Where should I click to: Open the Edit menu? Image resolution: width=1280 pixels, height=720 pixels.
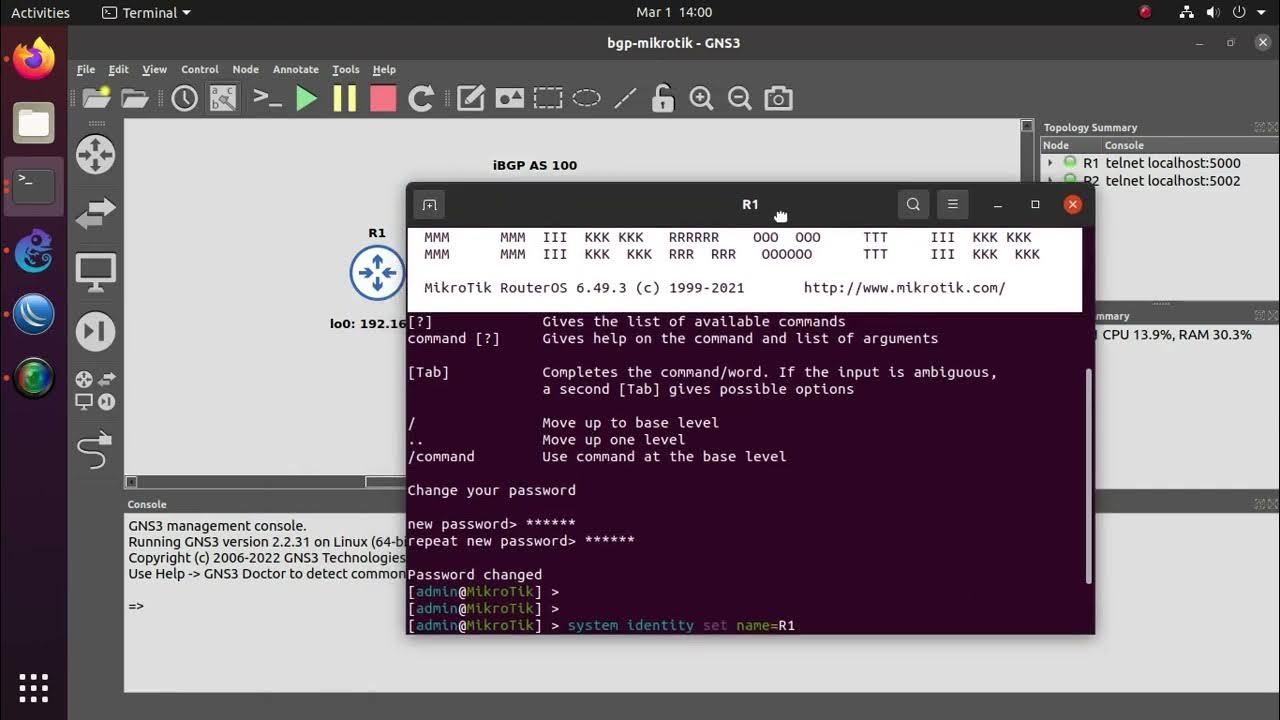119,69
